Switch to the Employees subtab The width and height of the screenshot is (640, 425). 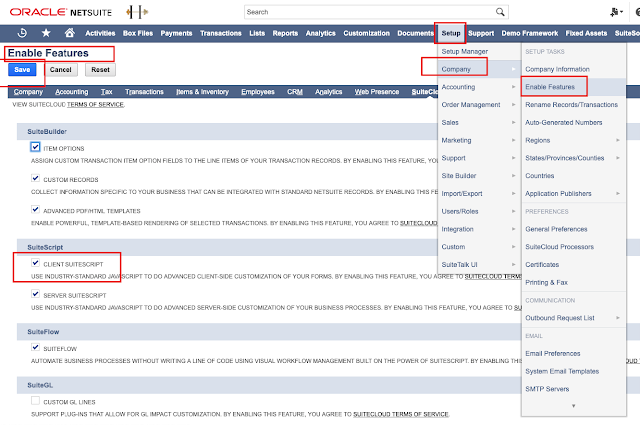[x=258, y=91]
